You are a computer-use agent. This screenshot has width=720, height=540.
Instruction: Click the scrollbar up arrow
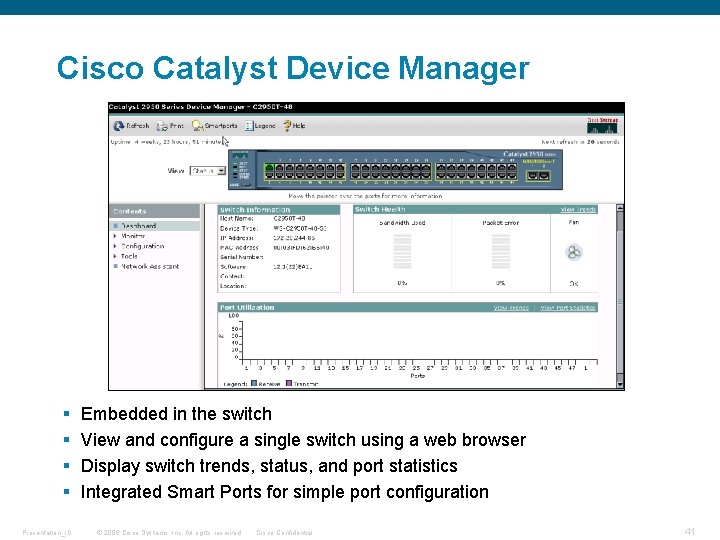click(620, 208)
